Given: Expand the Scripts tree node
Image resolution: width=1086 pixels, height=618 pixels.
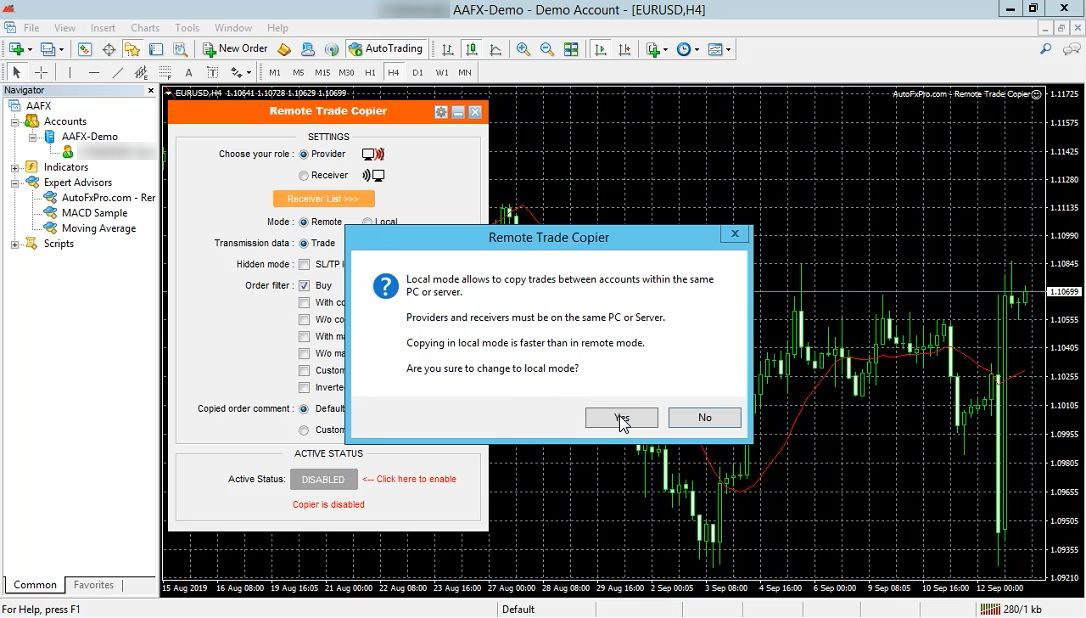Looking at the screenshot, I should (x=16, y=244).
